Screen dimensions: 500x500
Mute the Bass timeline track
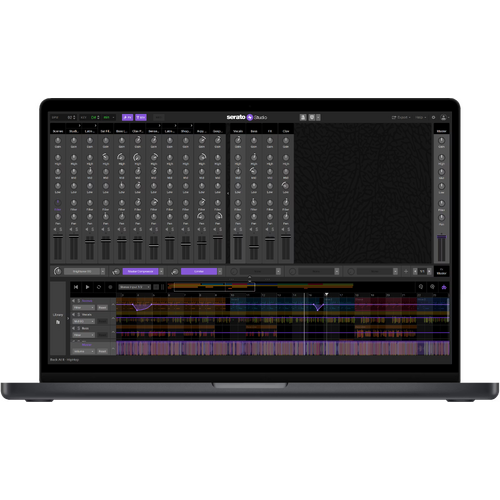point(74,328)
